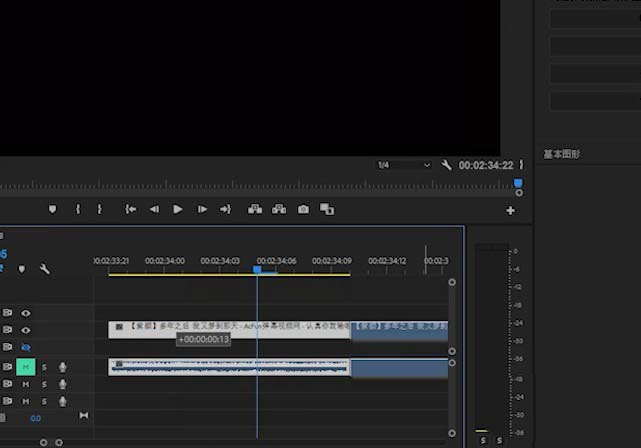This screenshot has height=448, width=641.
Task: Play the sequence in the program monitor
Action: click(x=178, y=209)
